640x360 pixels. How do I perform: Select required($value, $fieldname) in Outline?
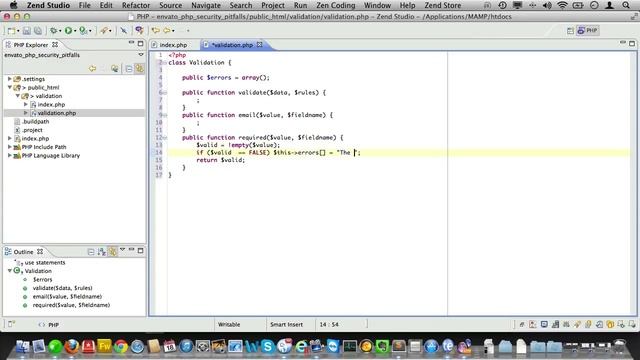71,305
